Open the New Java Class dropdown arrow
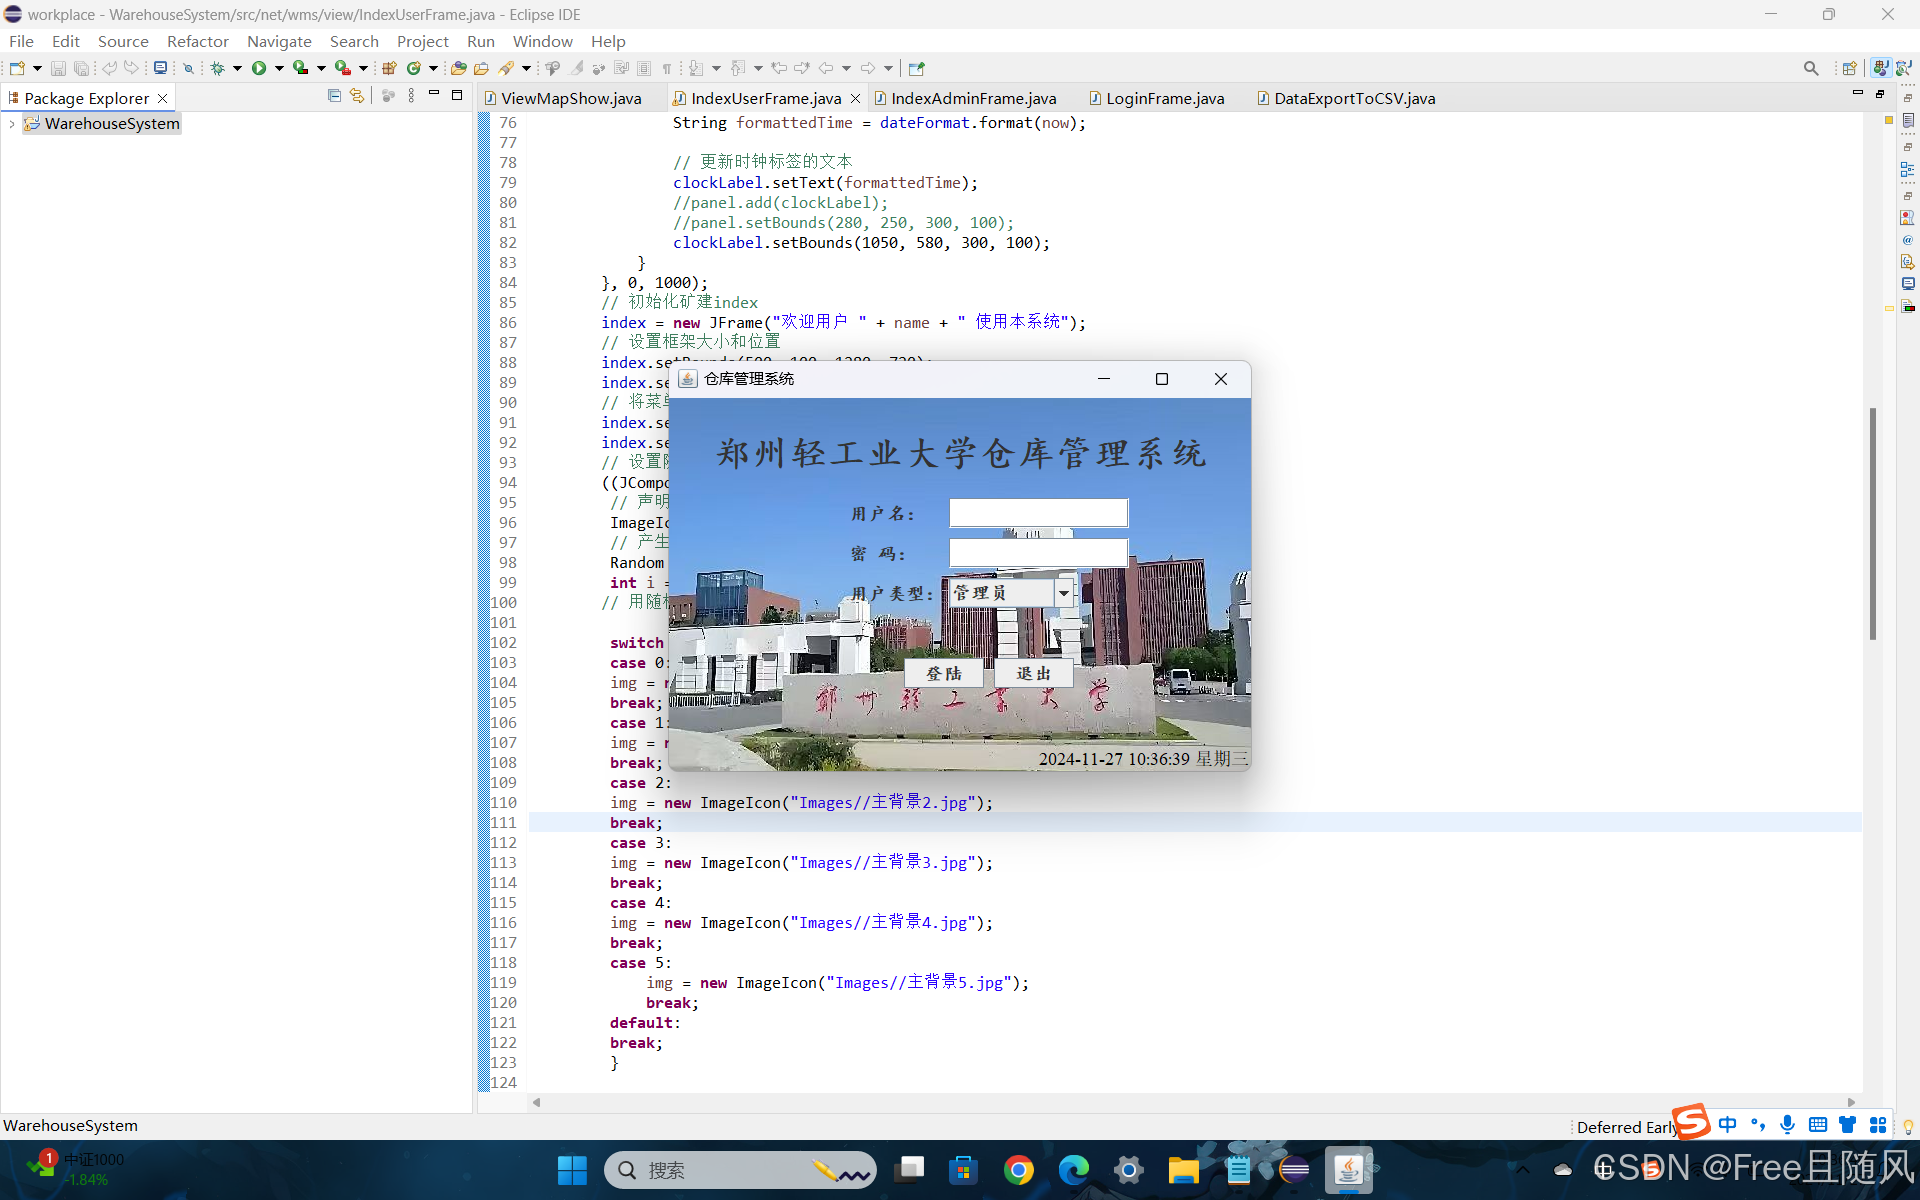 pyautogui.click(x=433, y=68)
